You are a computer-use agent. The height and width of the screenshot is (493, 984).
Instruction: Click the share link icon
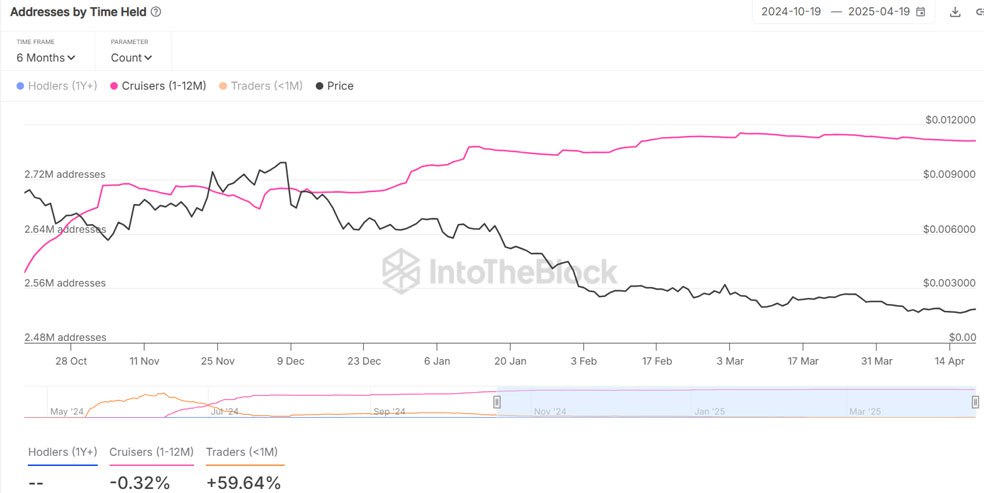tap(979, 12)
